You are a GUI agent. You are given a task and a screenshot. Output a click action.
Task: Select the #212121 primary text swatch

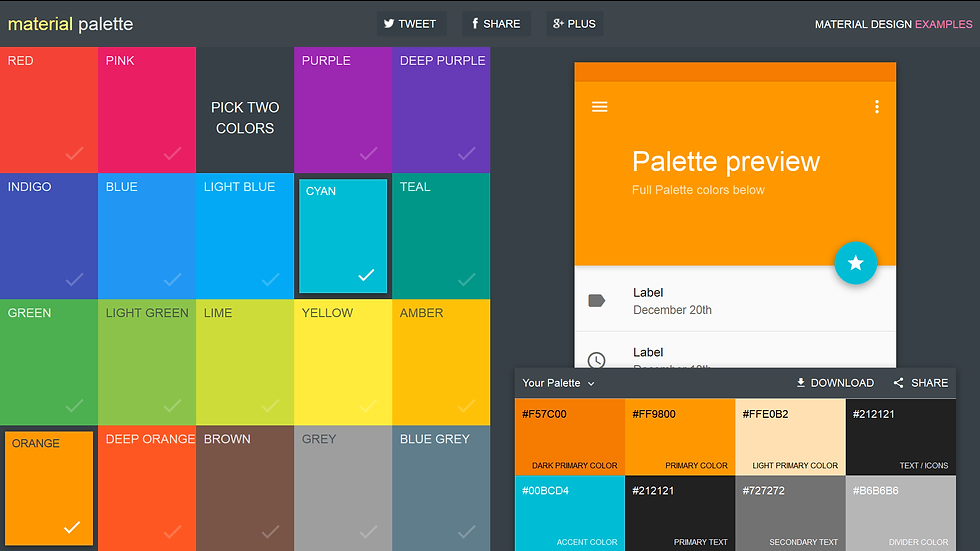click(680, 514)
